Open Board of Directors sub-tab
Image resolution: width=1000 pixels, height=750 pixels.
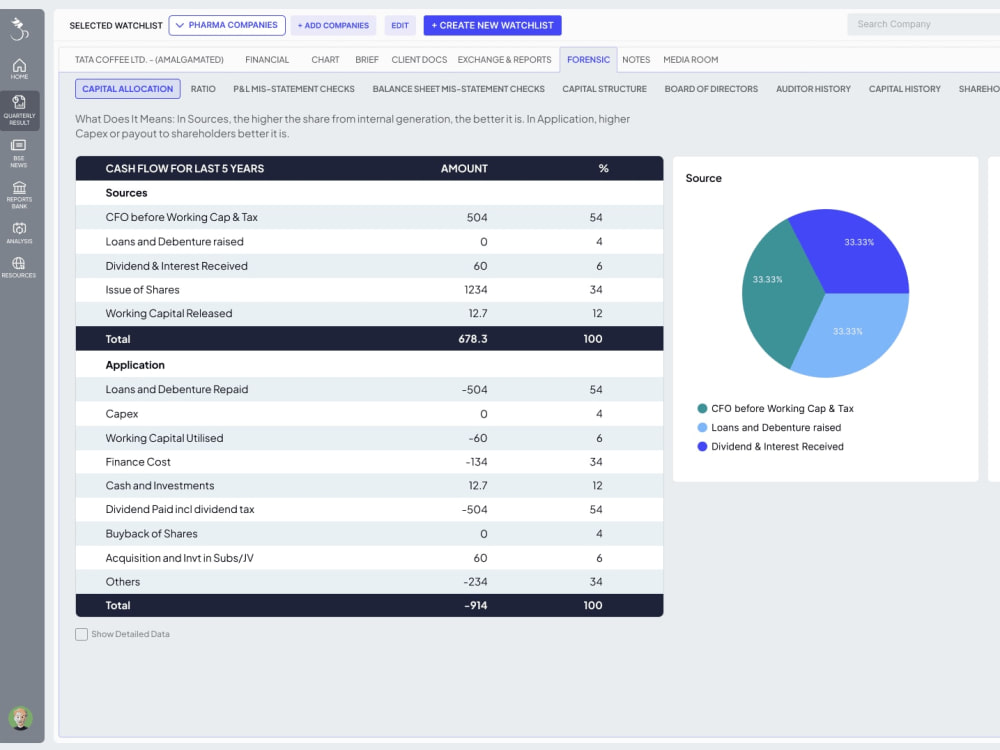click(x=711, y=89)
